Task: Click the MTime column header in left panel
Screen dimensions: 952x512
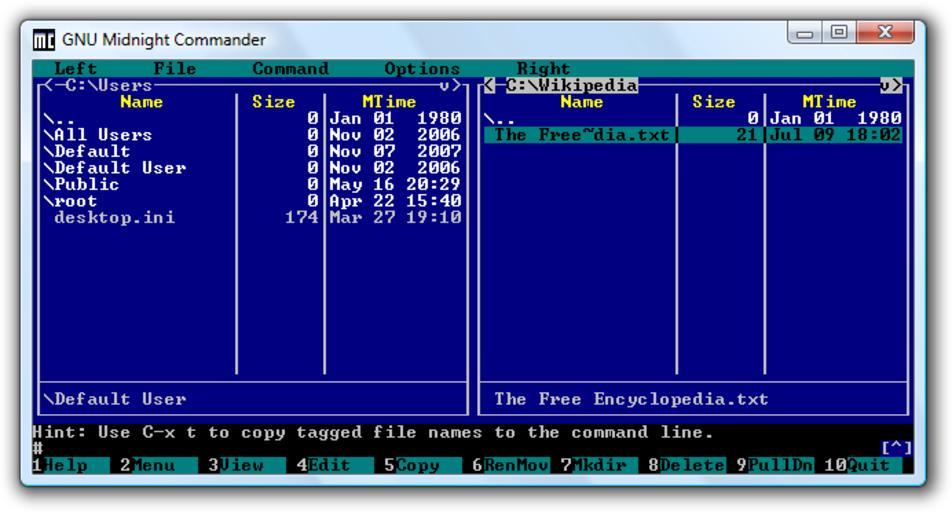Action: (x=389, y=102)
